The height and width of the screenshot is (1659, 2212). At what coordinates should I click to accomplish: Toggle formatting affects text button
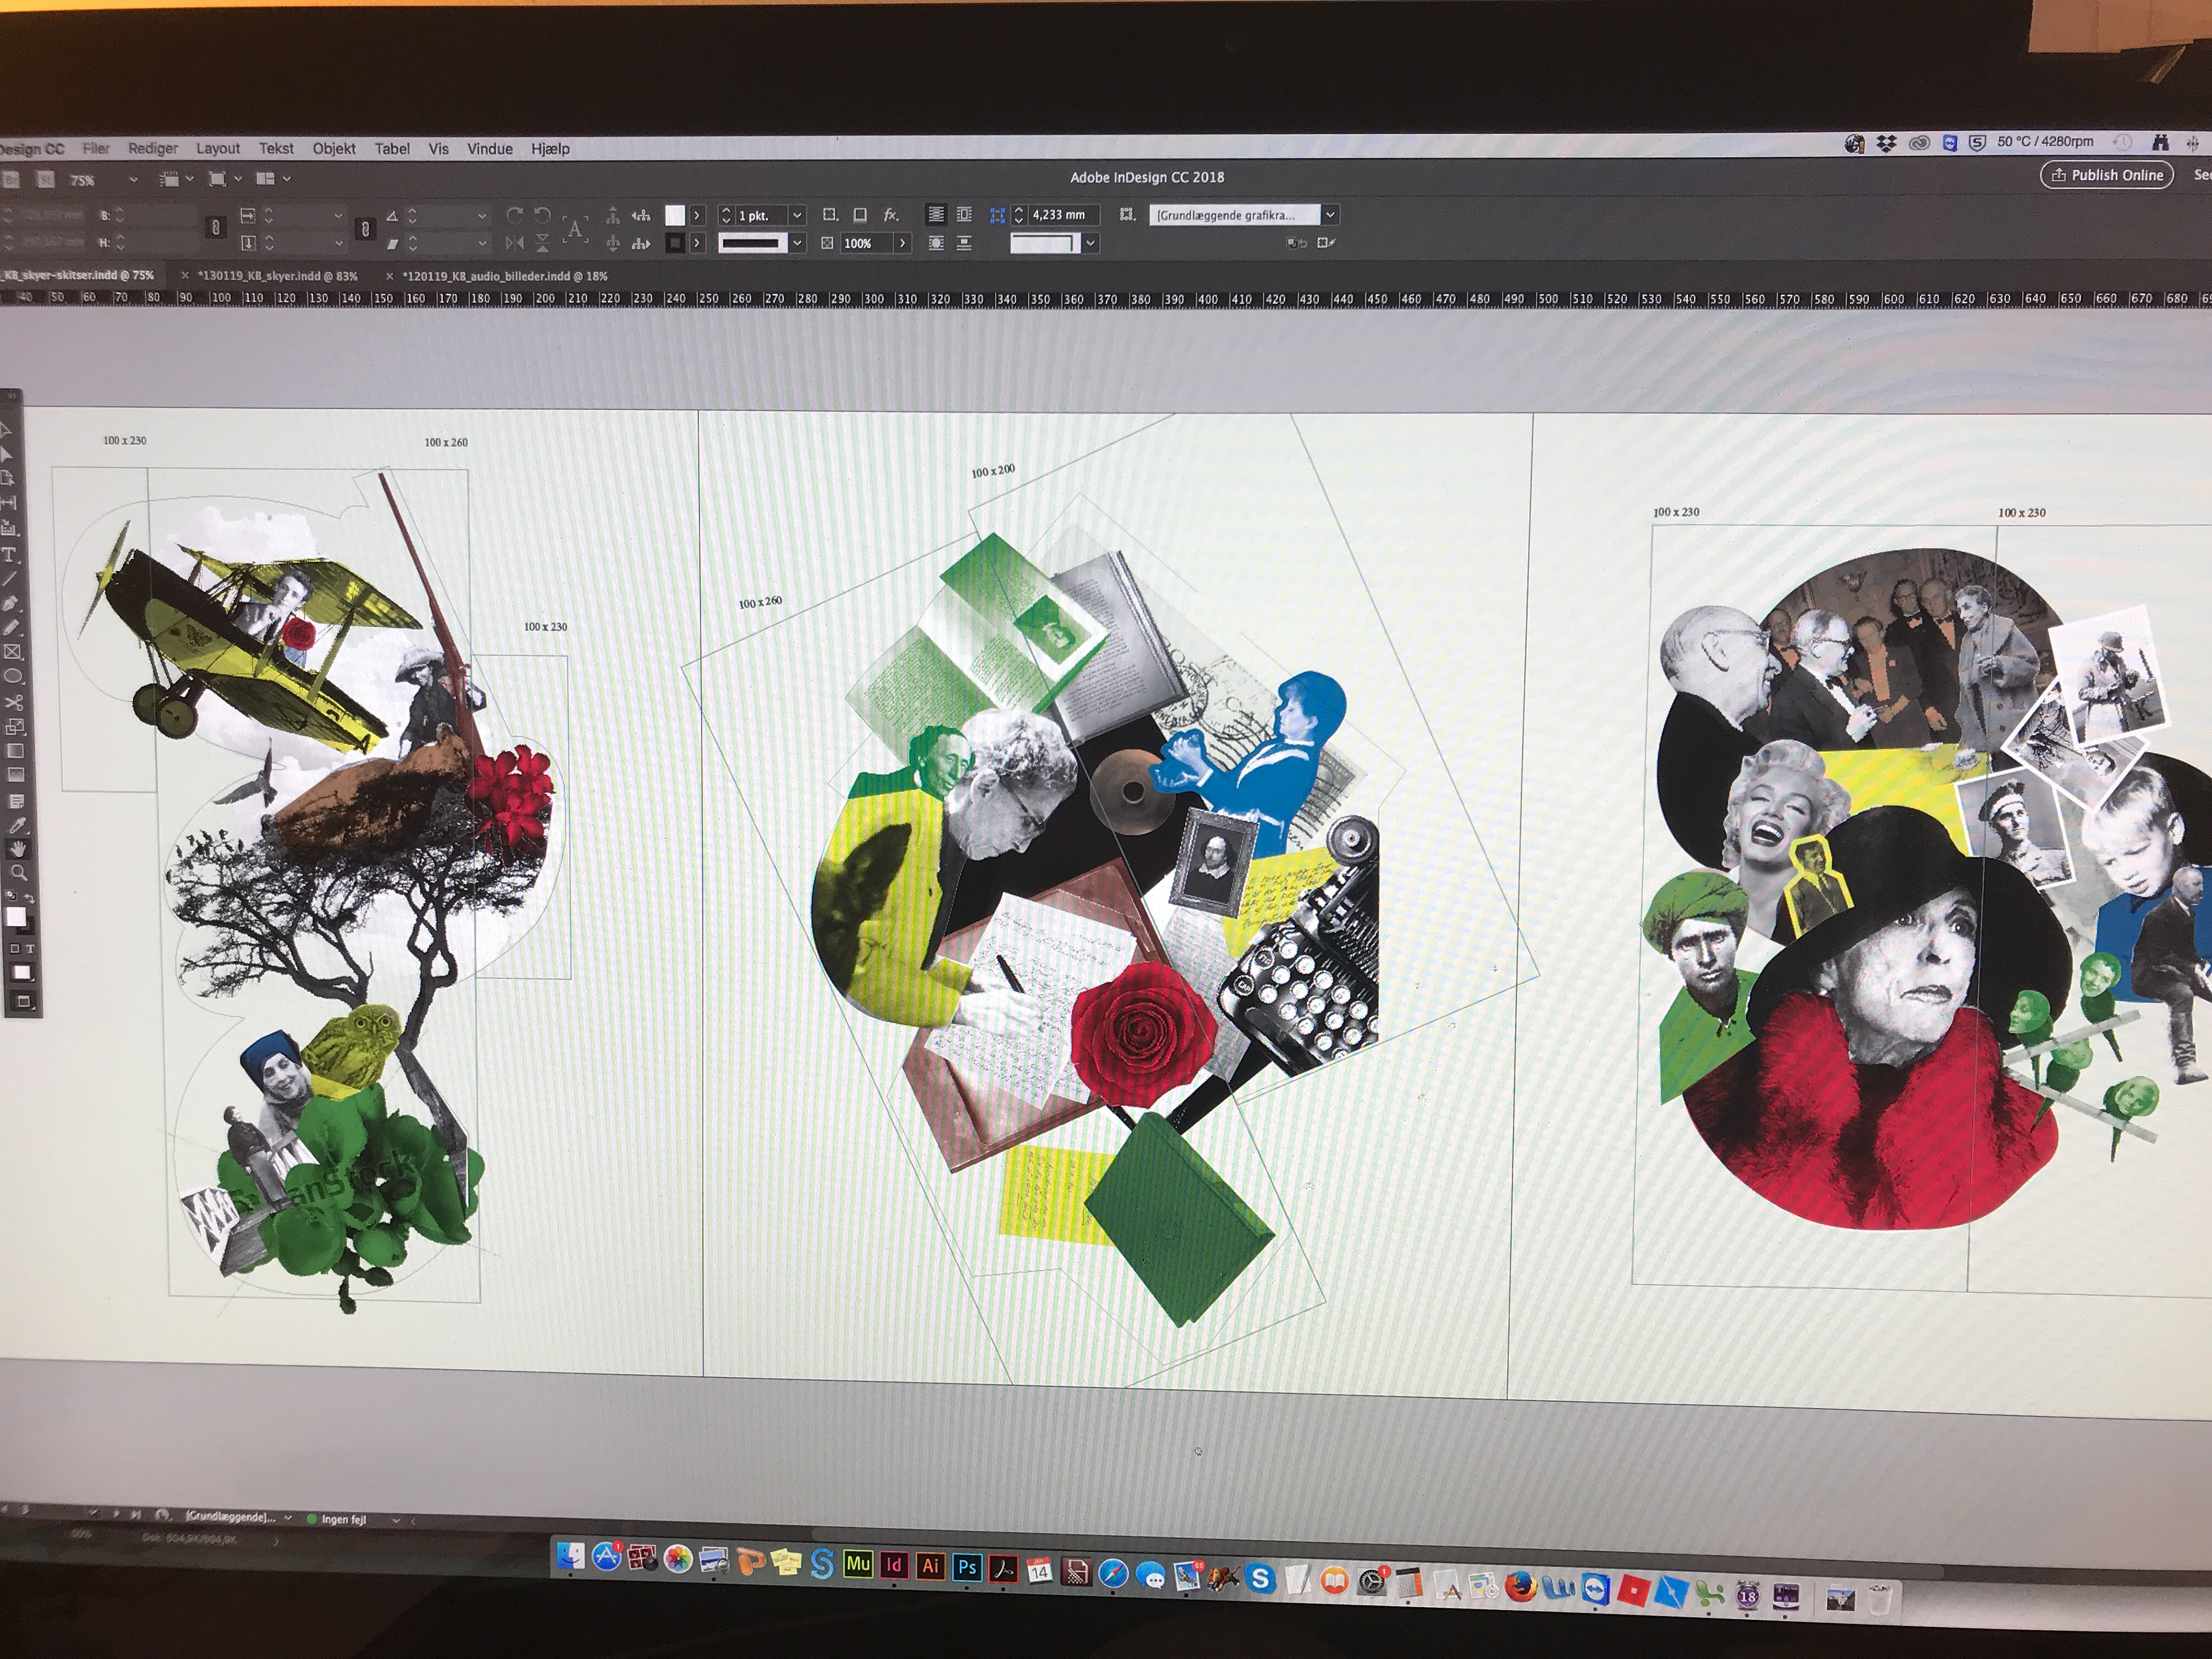click(29, 948)
